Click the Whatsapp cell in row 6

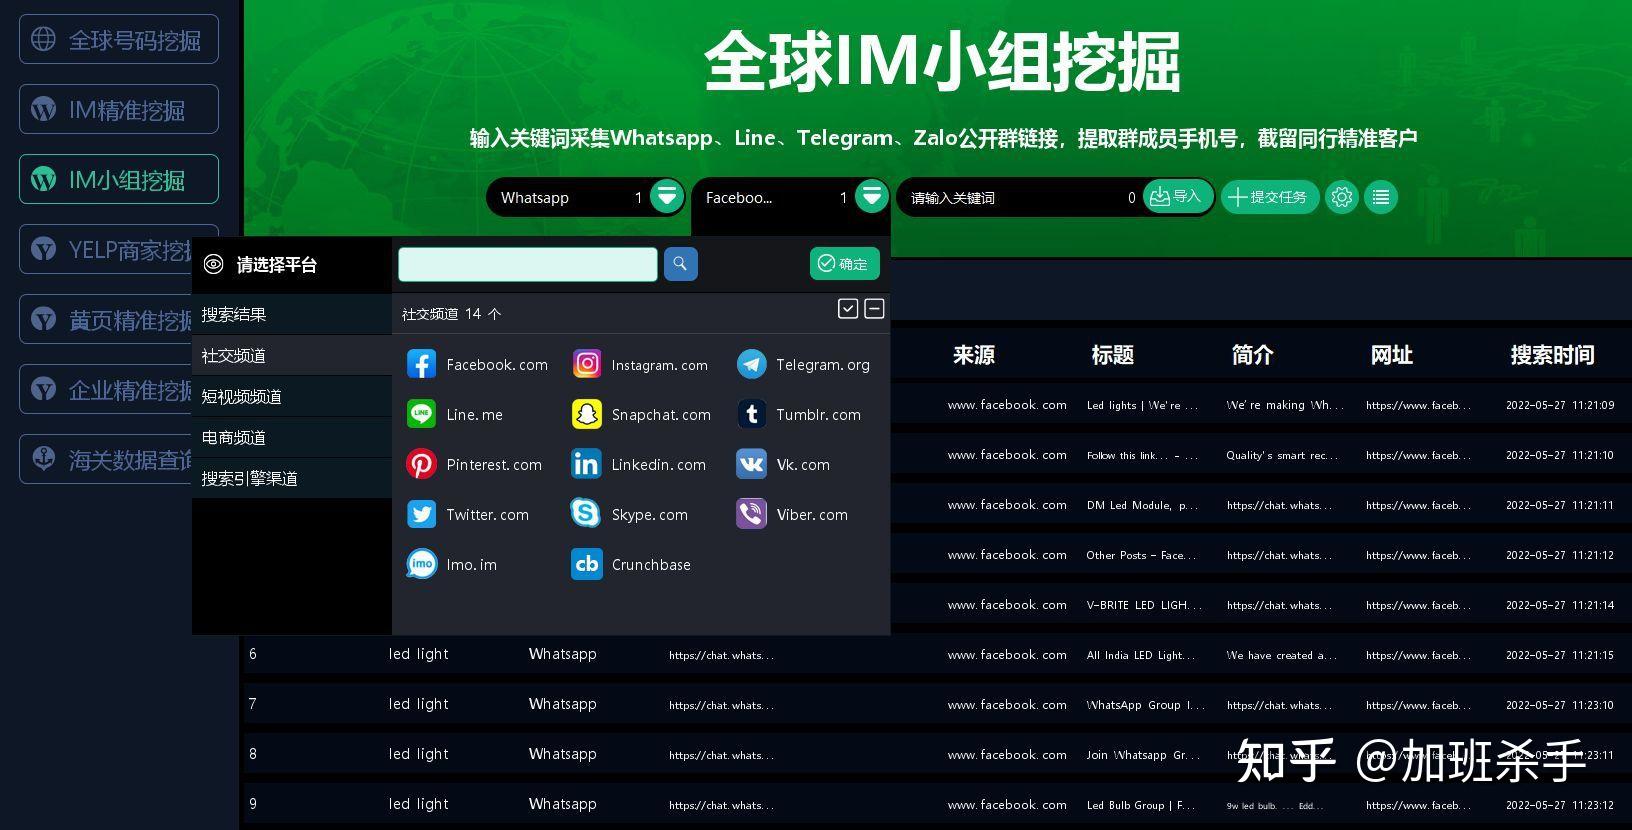pos(563,654)
